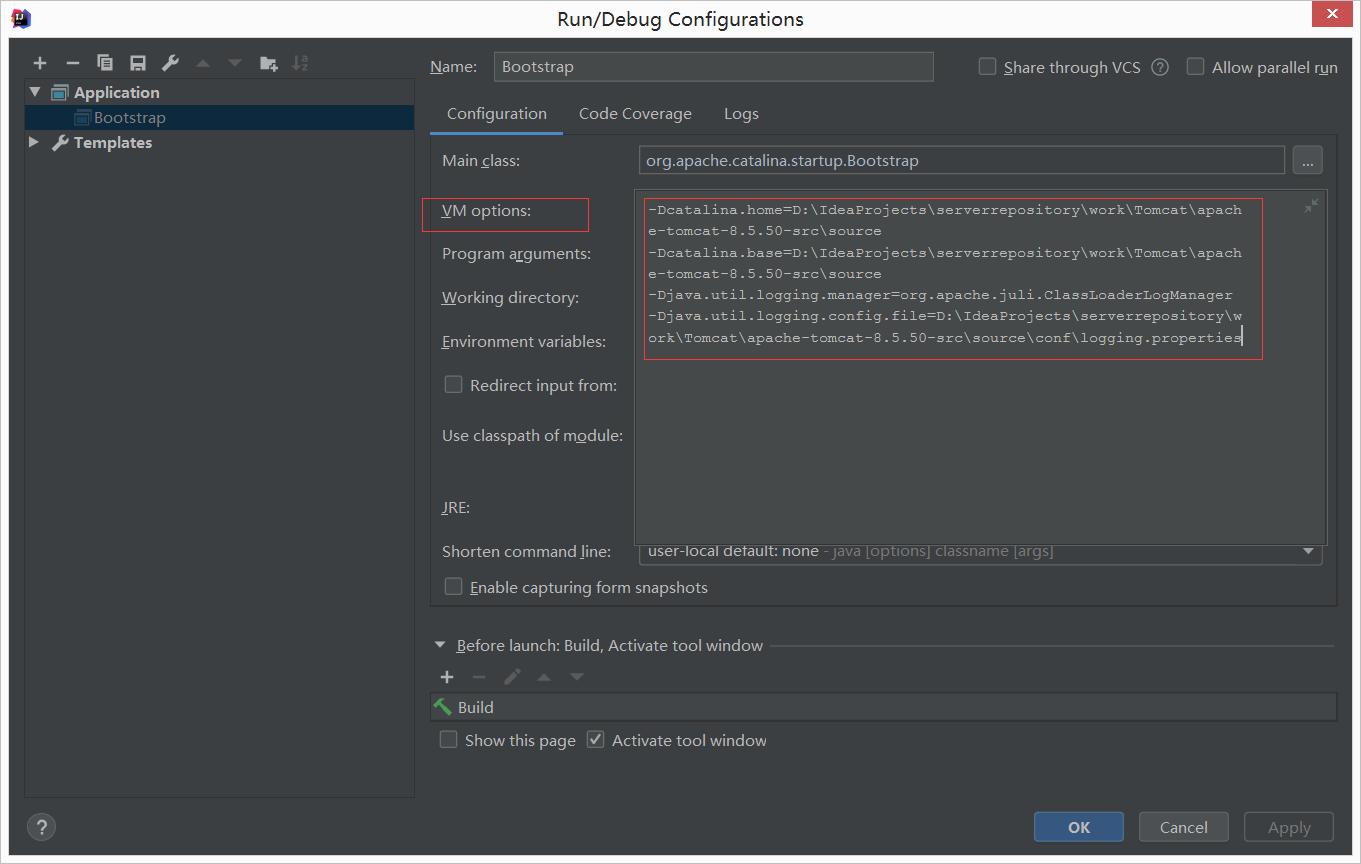The width and height of the screenshot is (1361, 864).
Task: Toggle Share through VCS checkbox
Action: (987, 67)
